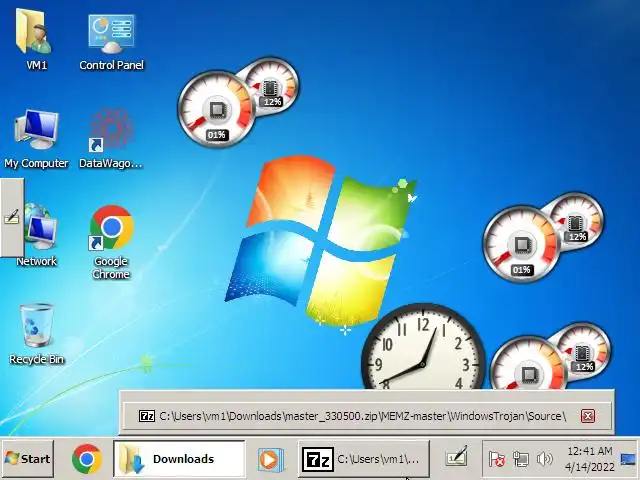Select the Recycle Bin icon
Image resolution: width=640 pixels, height=480 pixels.
pyautogui.click(x=36, y=334)
